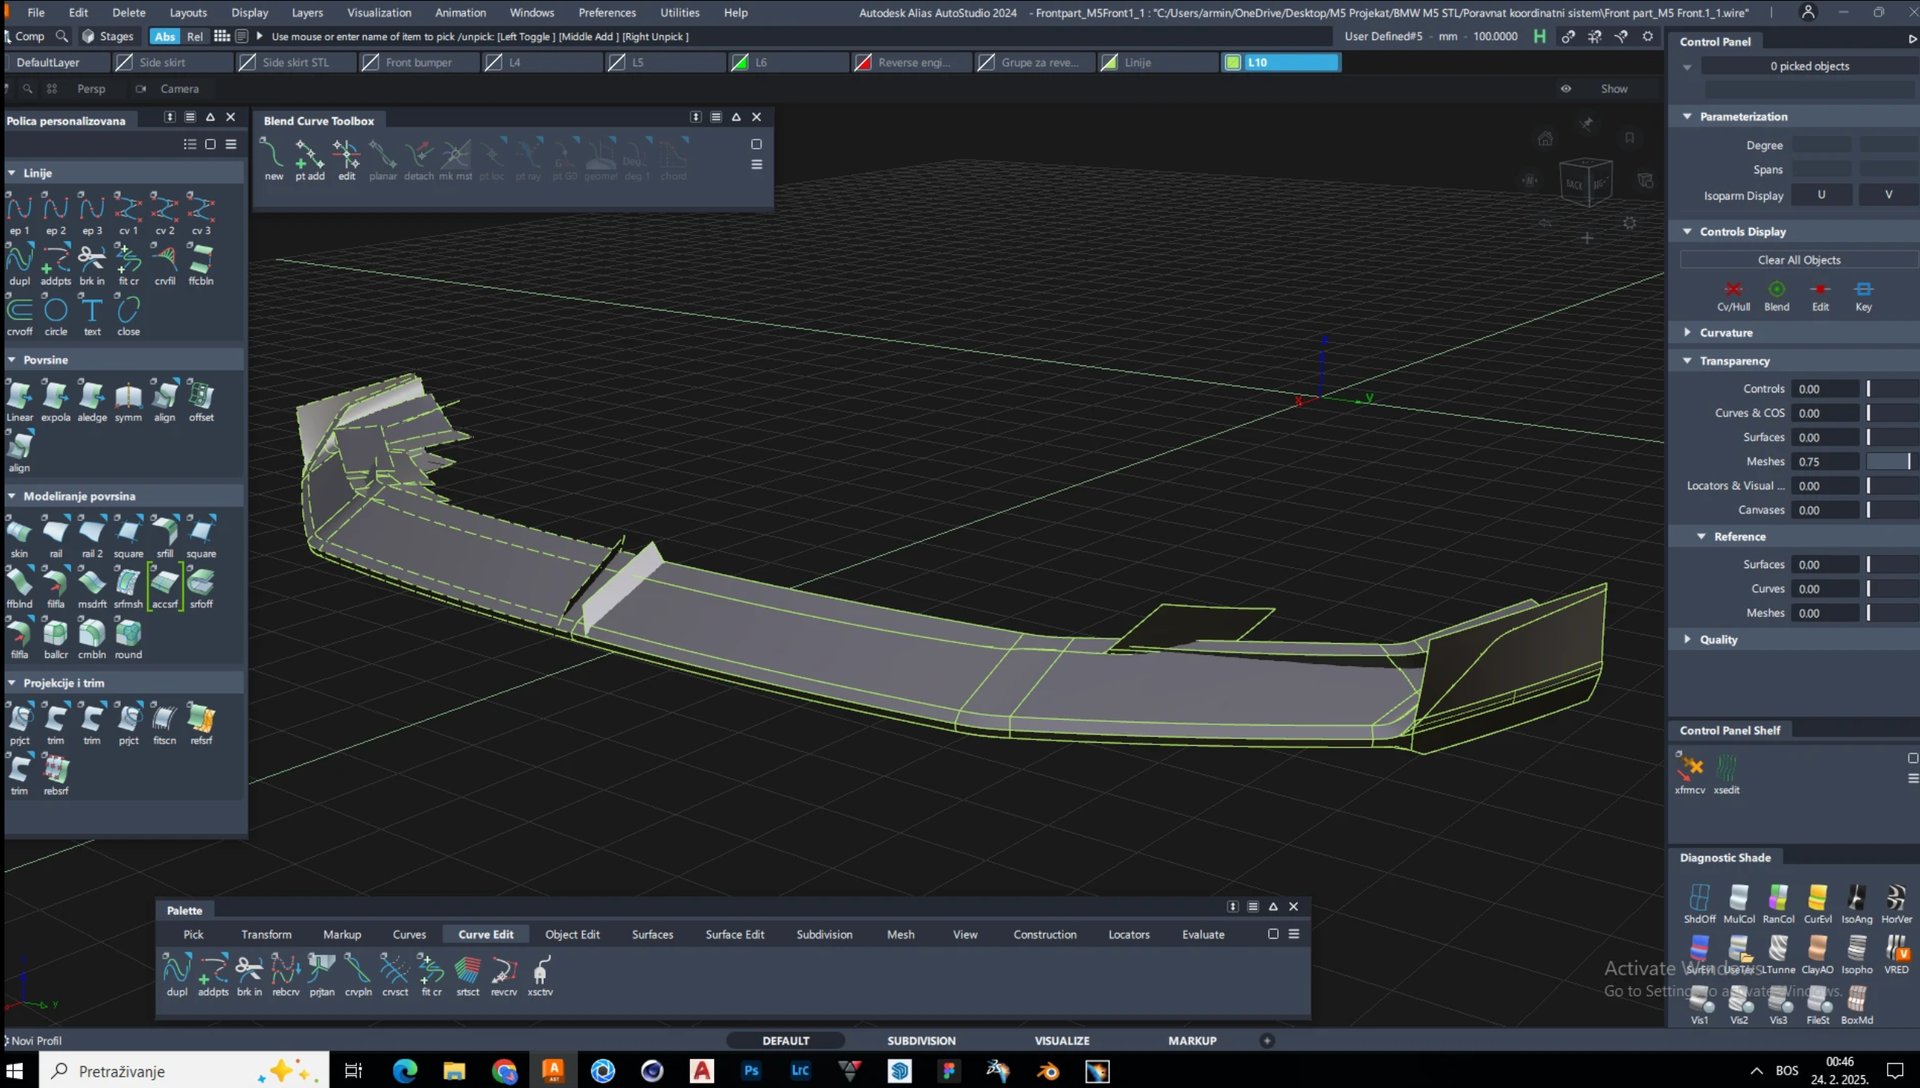Toggle Cv/Hull controls display
This screenshot has width=1920, height=1088.
(x=1733, y=290)
